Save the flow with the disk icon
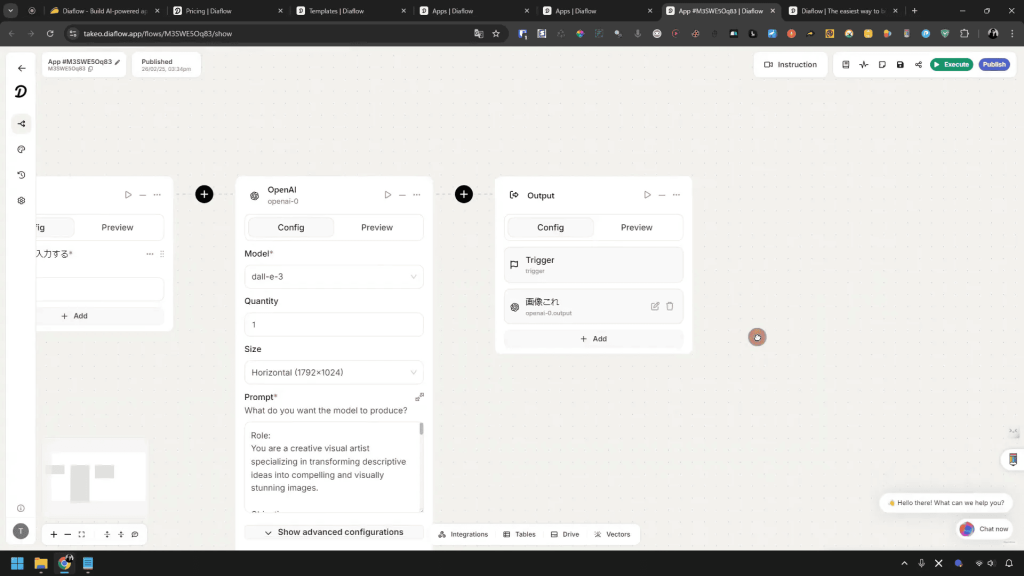This screenshot has height=576, width=1024. (901, 65)
